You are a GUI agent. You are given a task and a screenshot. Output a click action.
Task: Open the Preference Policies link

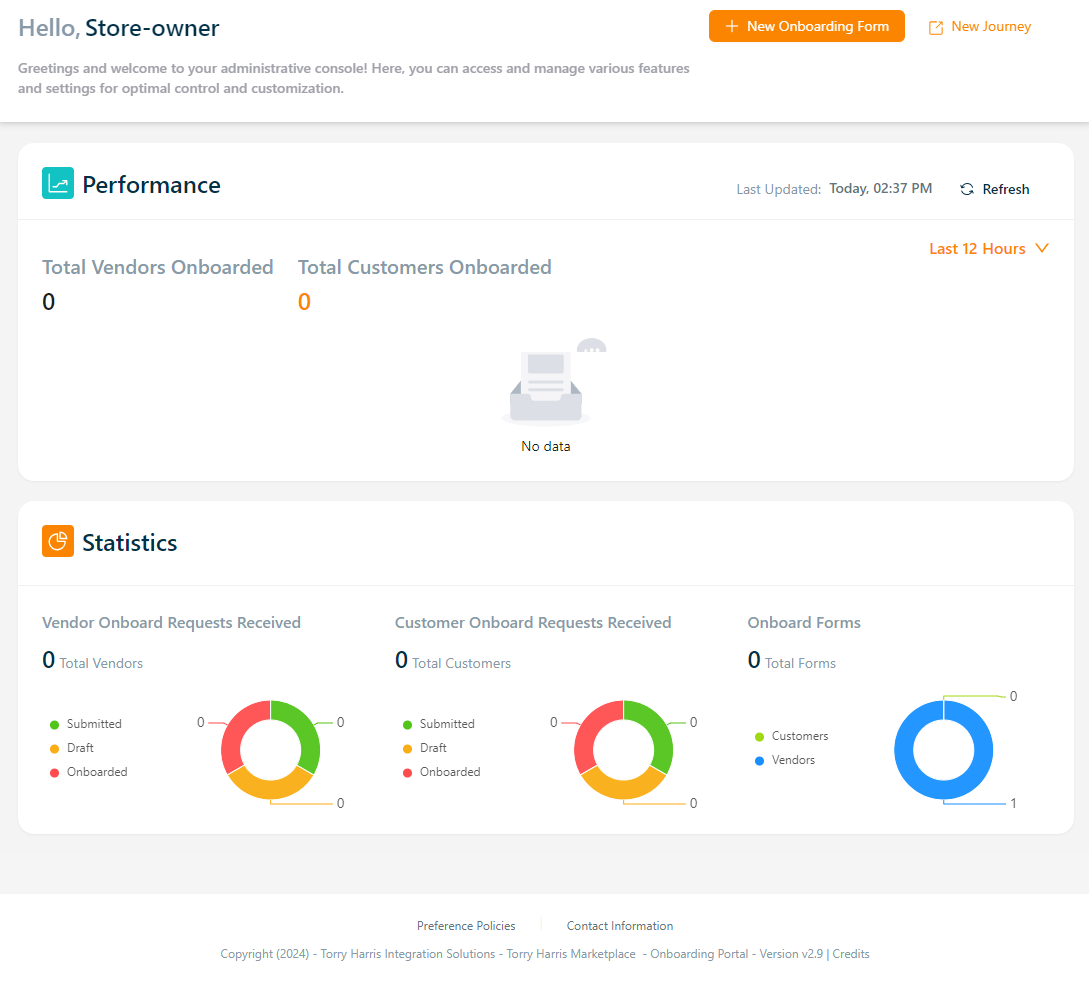466,926
